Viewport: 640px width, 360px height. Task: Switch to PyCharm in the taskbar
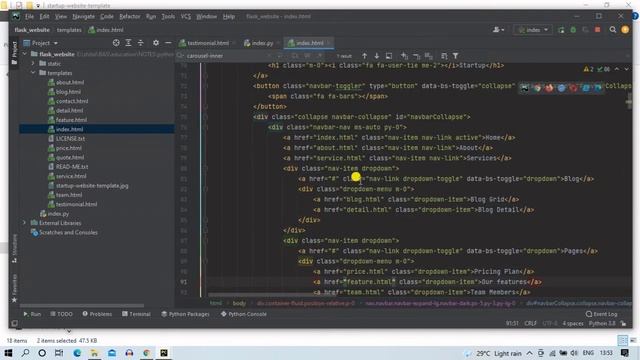pyautogui.click(x=164, y=353)
